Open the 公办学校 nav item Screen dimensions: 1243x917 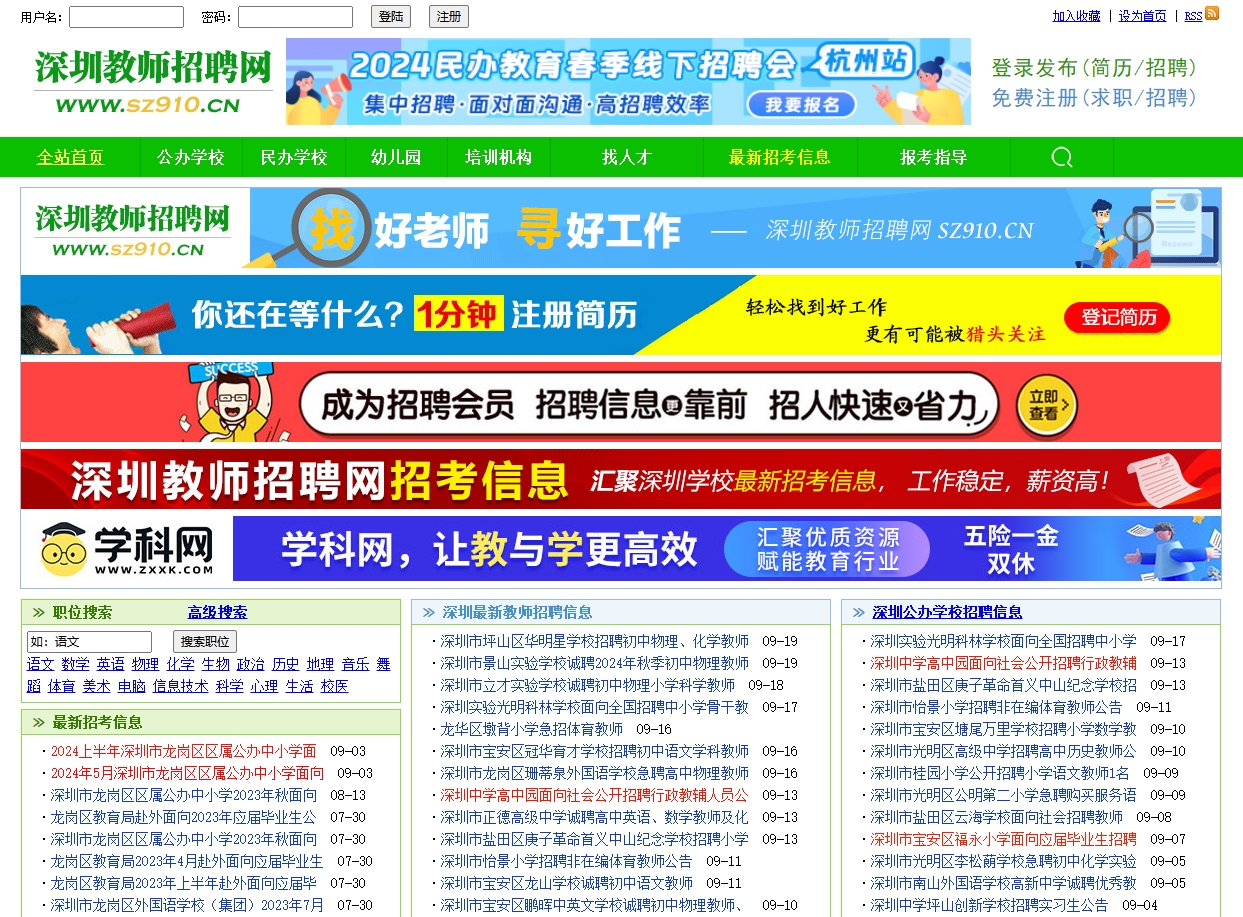coord(190,158)
